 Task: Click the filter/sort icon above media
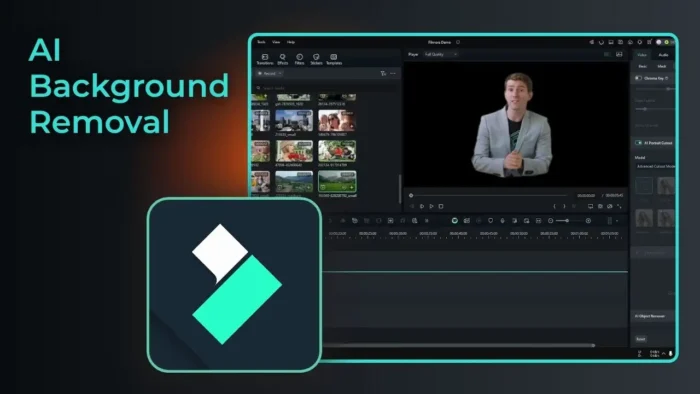(383, 74)
